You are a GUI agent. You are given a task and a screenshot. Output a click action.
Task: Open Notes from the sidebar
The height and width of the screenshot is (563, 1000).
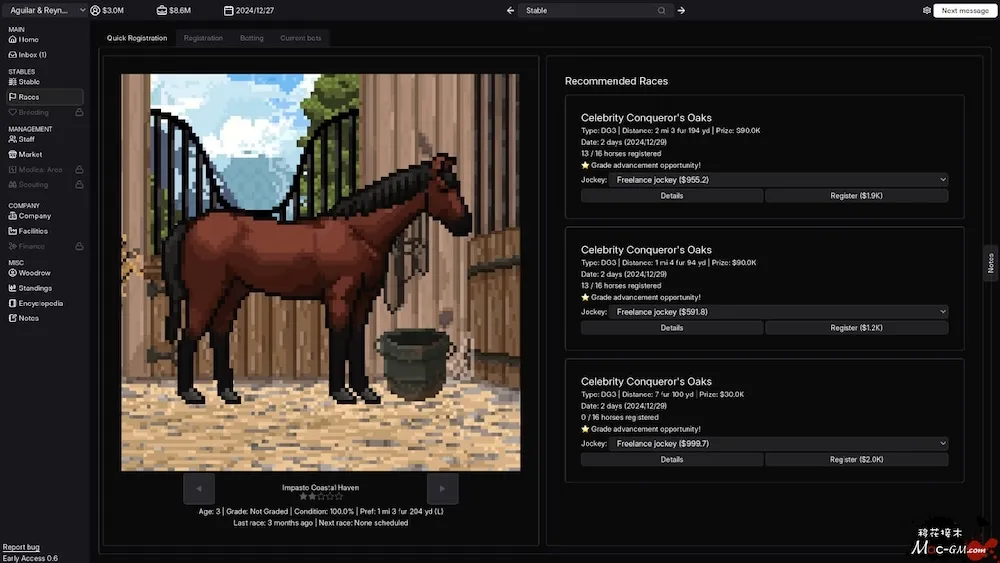[24, 318]
